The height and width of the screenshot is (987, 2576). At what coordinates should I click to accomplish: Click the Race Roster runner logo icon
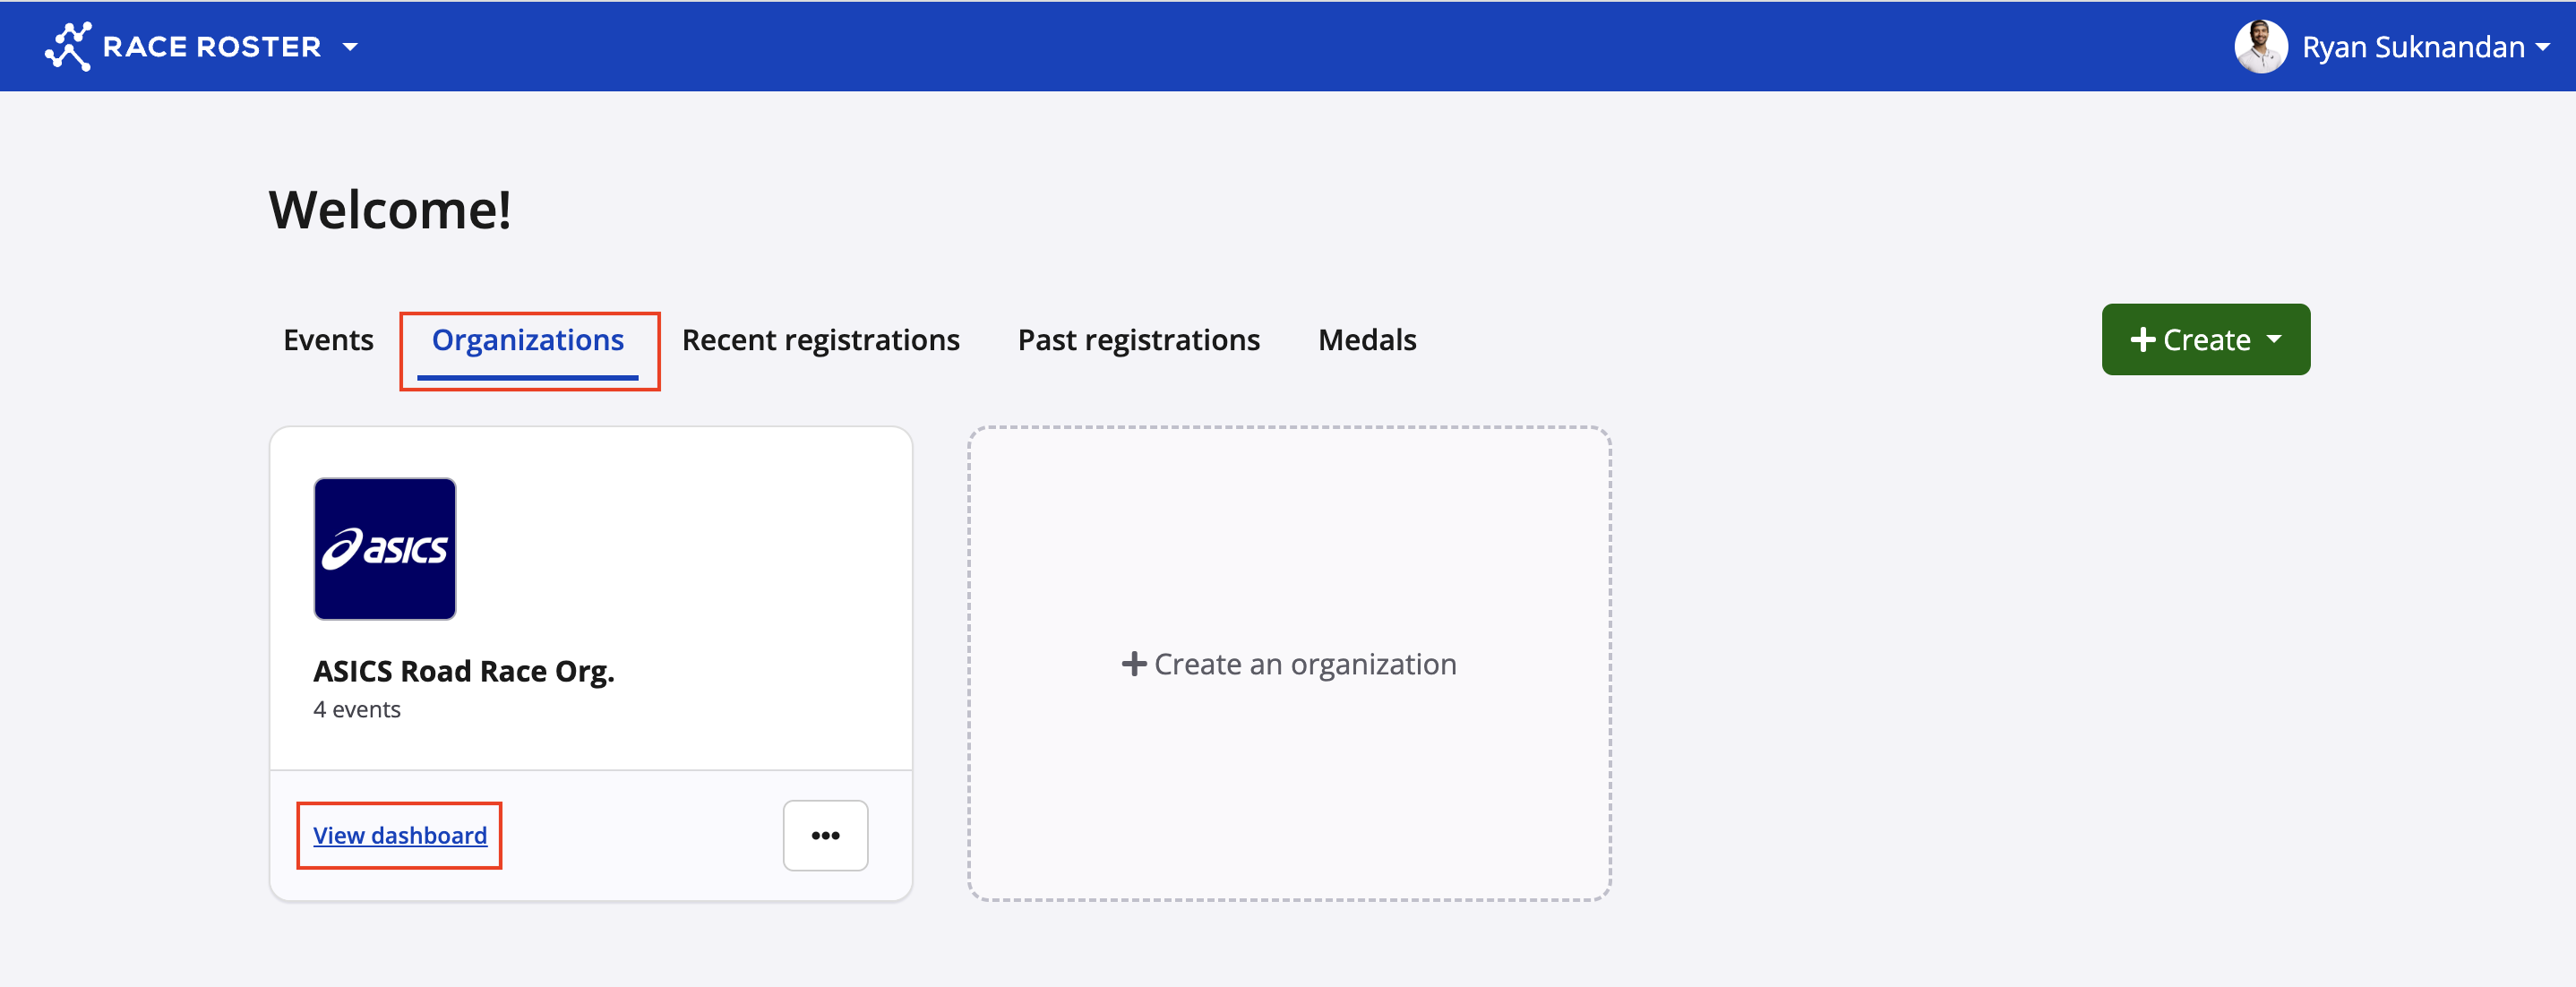click(68, 46)
